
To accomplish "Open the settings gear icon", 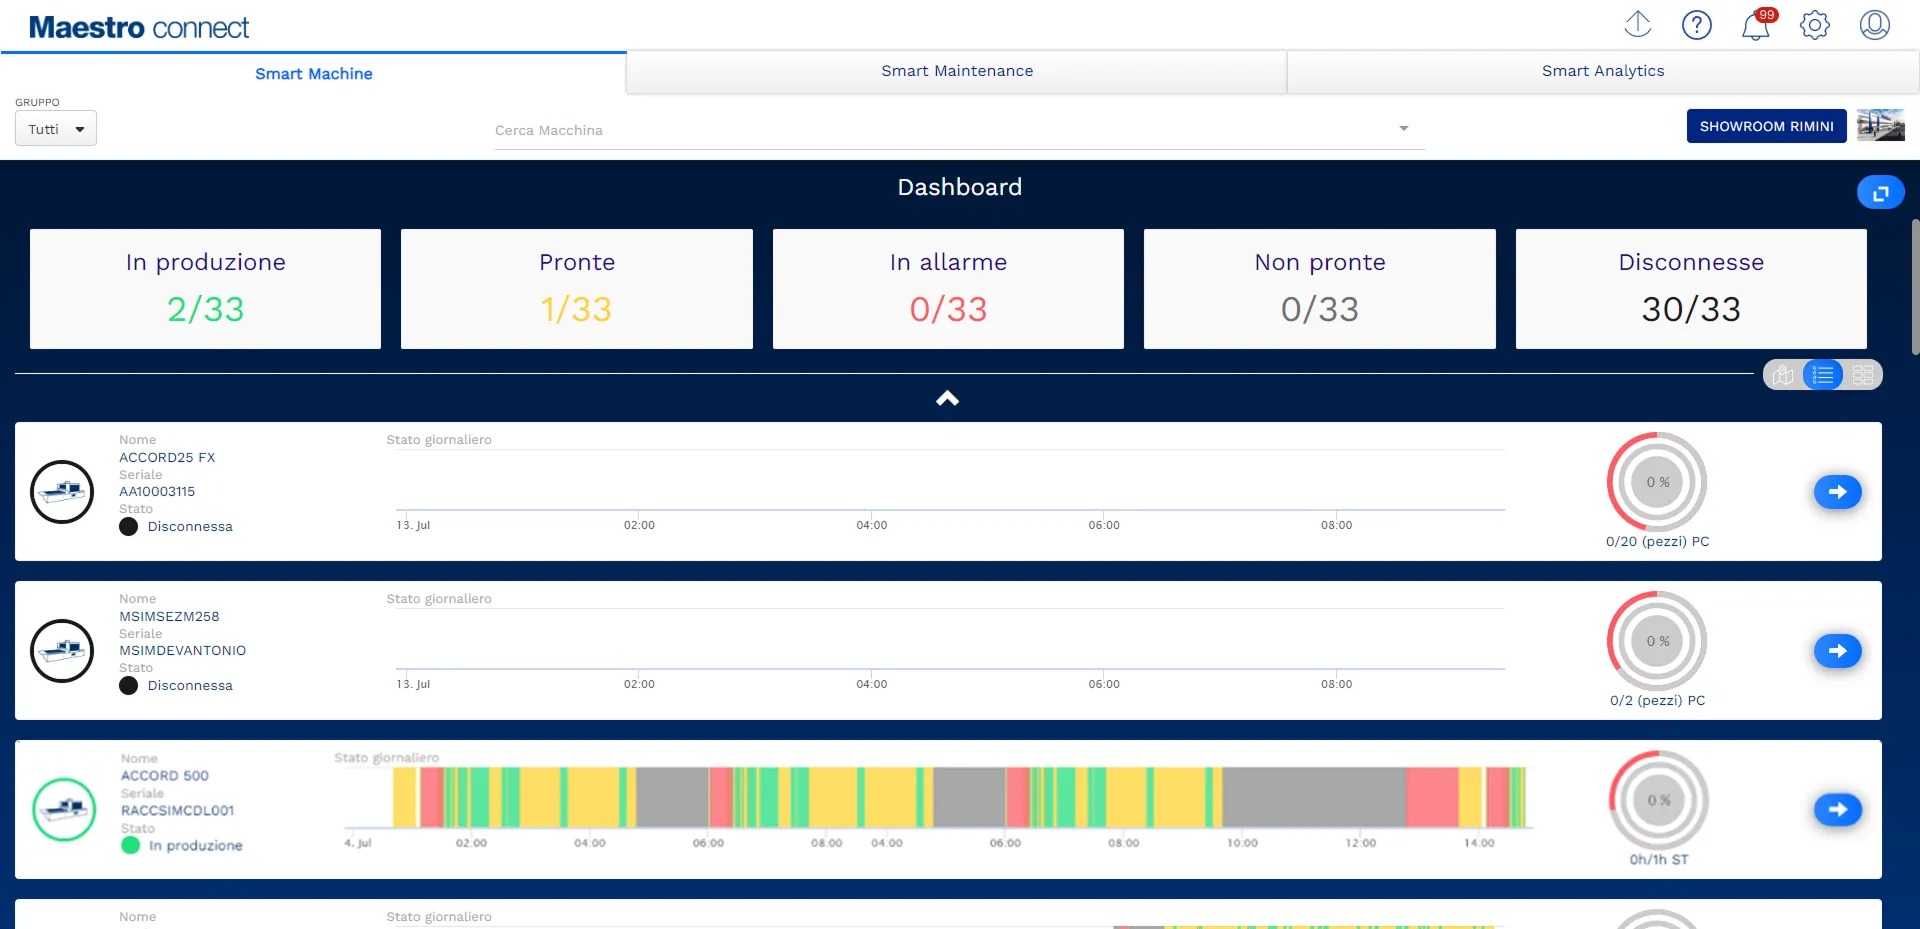I will [1815, 24].
